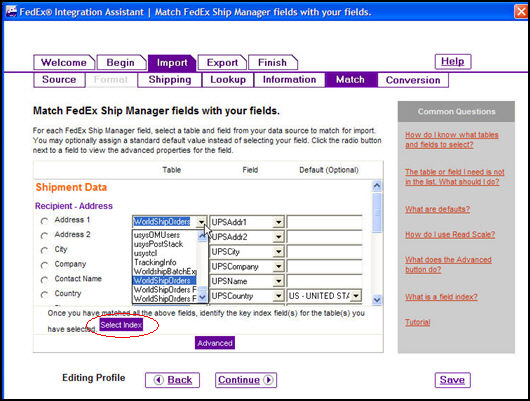
Task: Open the UPSAddr1 field dropdown
Action: tap(278, 222)
